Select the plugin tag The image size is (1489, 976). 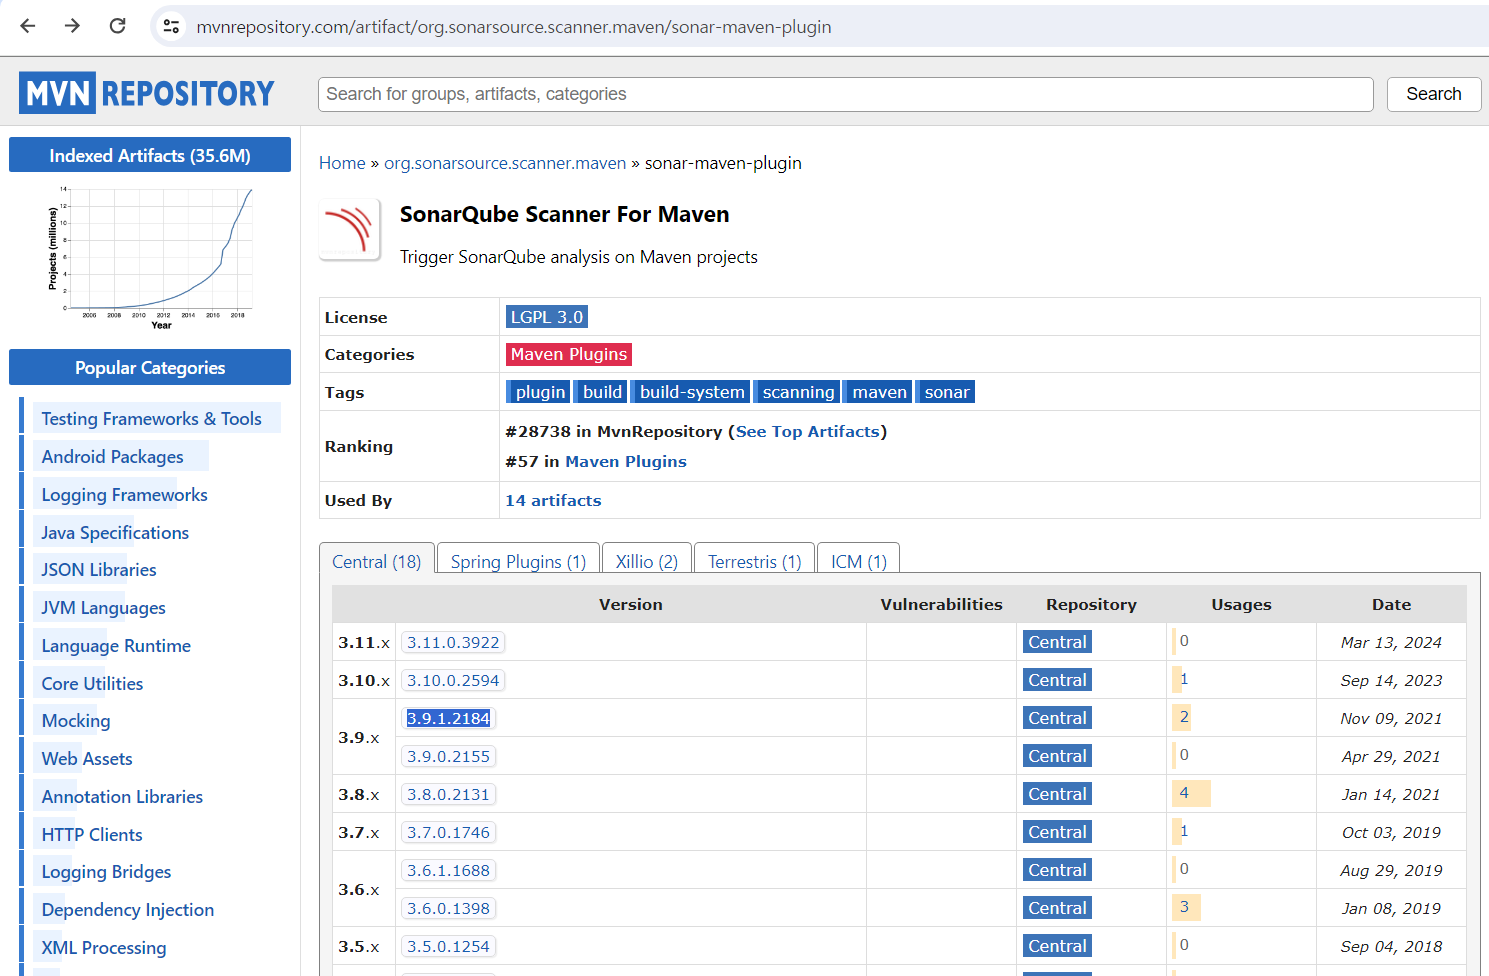(x=538, y=392)
